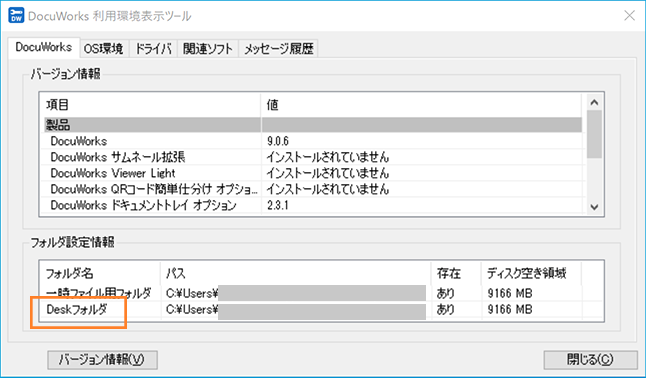The height and width of the screenshot is (378, 646).
Task: Open the ドライバ tab
Action: tap(153, 49)
